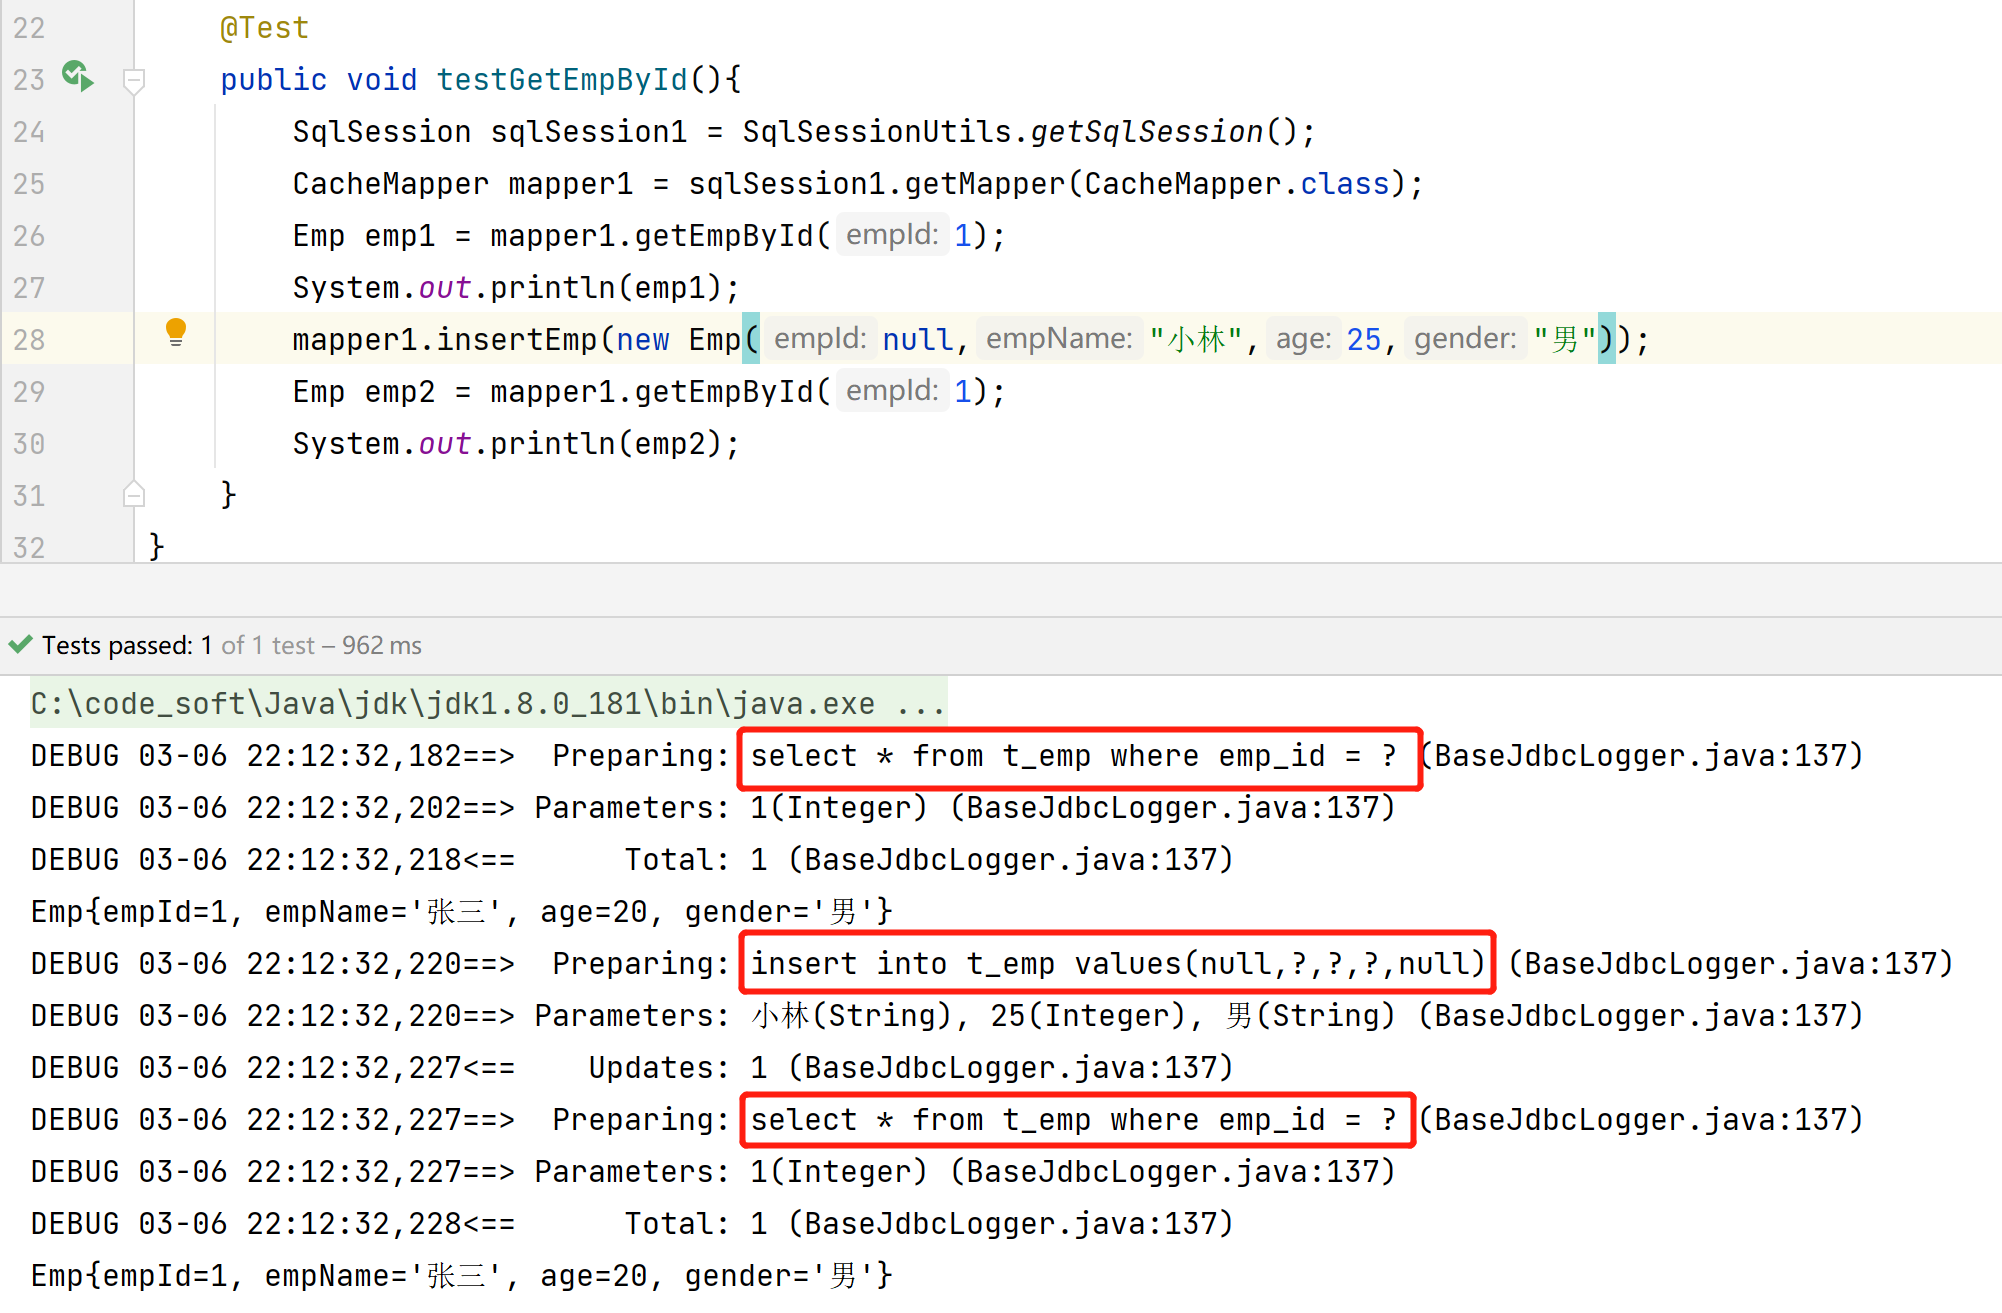Click the 22:12:32,228 Total: 1 log line
The height and width of the screenshot is (1313, 2002).
632,1224
